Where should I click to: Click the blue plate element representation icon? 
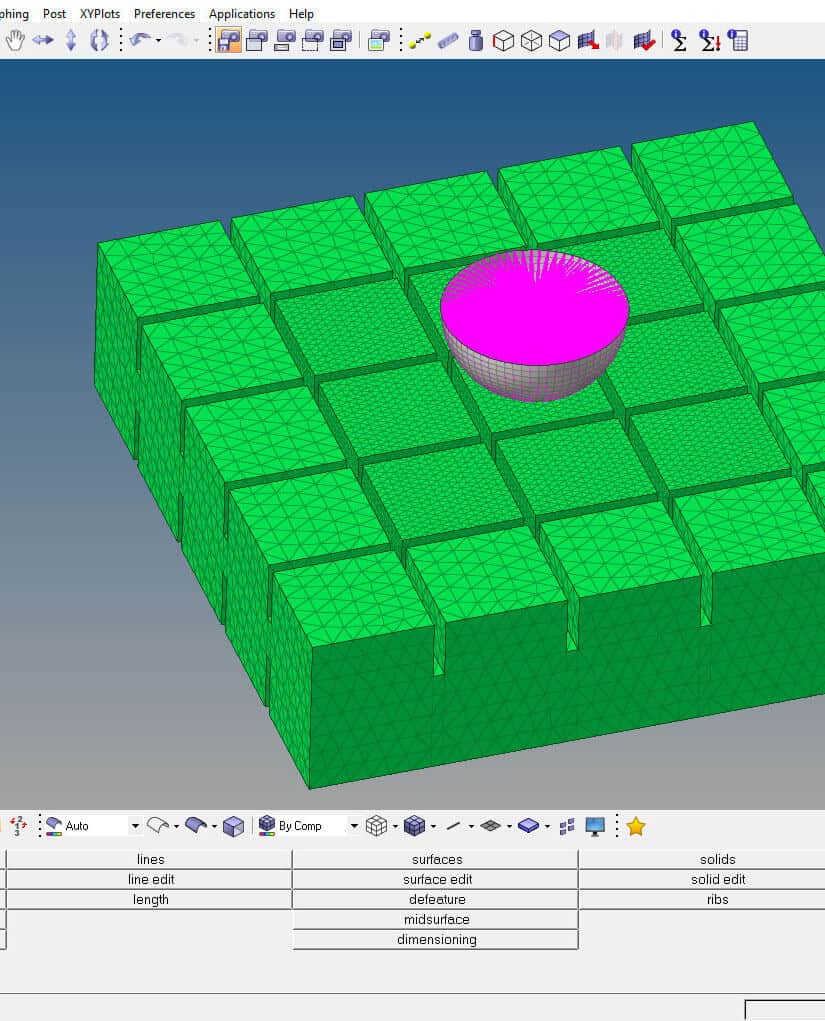tap(528, 826)
